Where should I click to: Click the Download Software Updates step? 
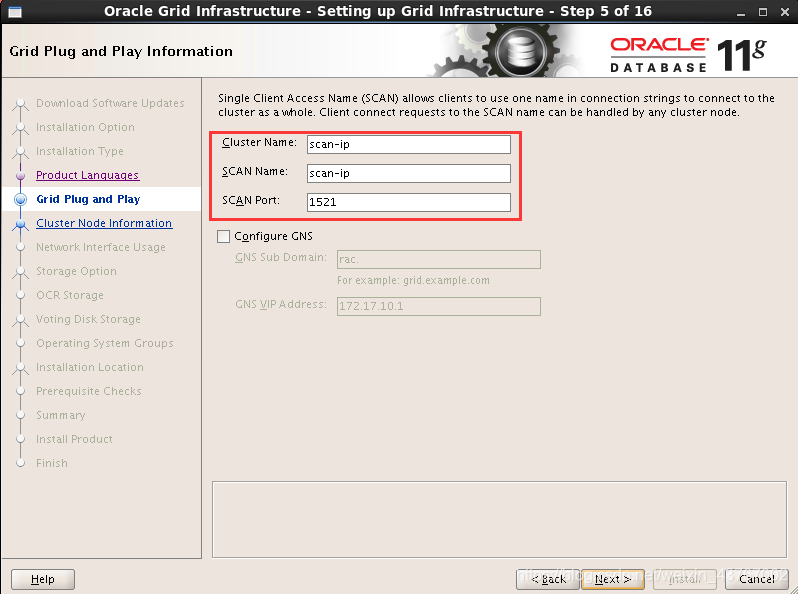click(110, 103)
